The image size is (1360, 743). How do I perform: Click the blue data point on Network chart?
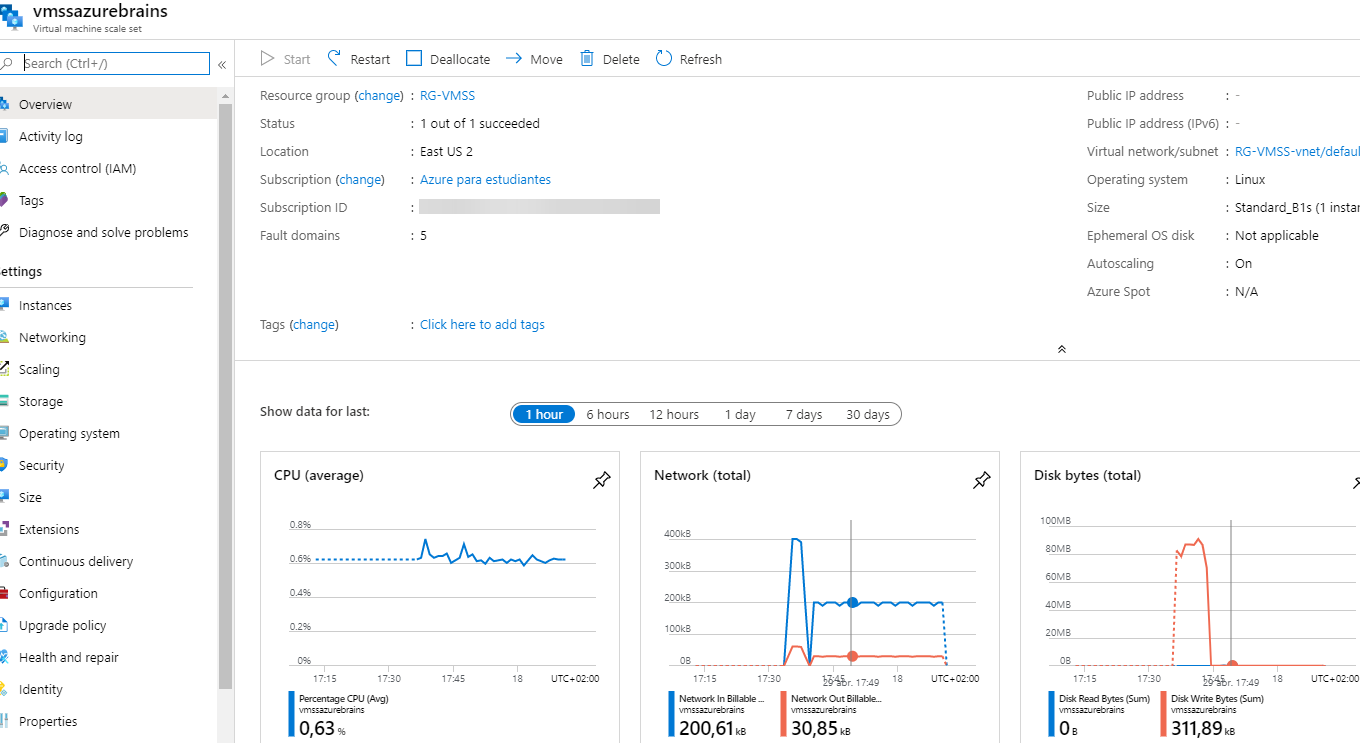coord(852,602)
